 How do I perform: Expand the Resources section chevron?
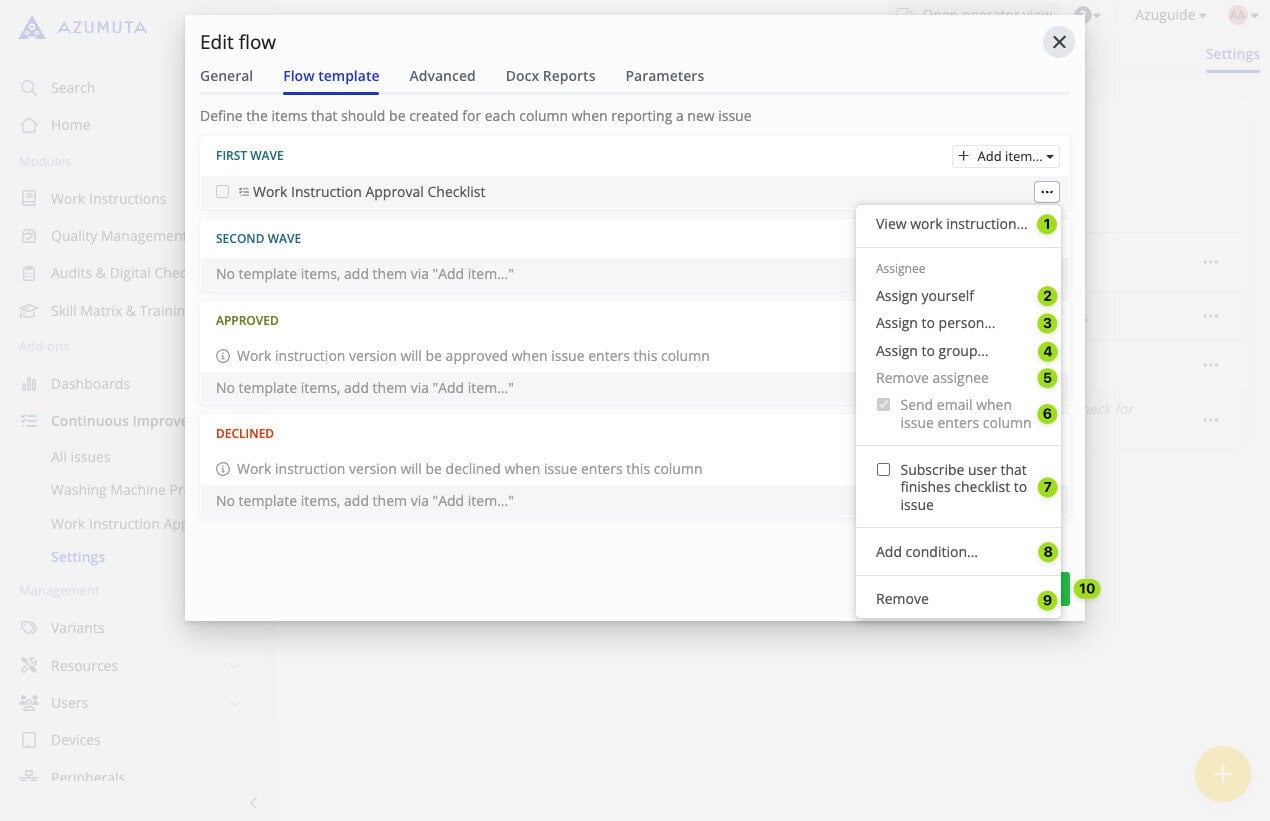234,666
